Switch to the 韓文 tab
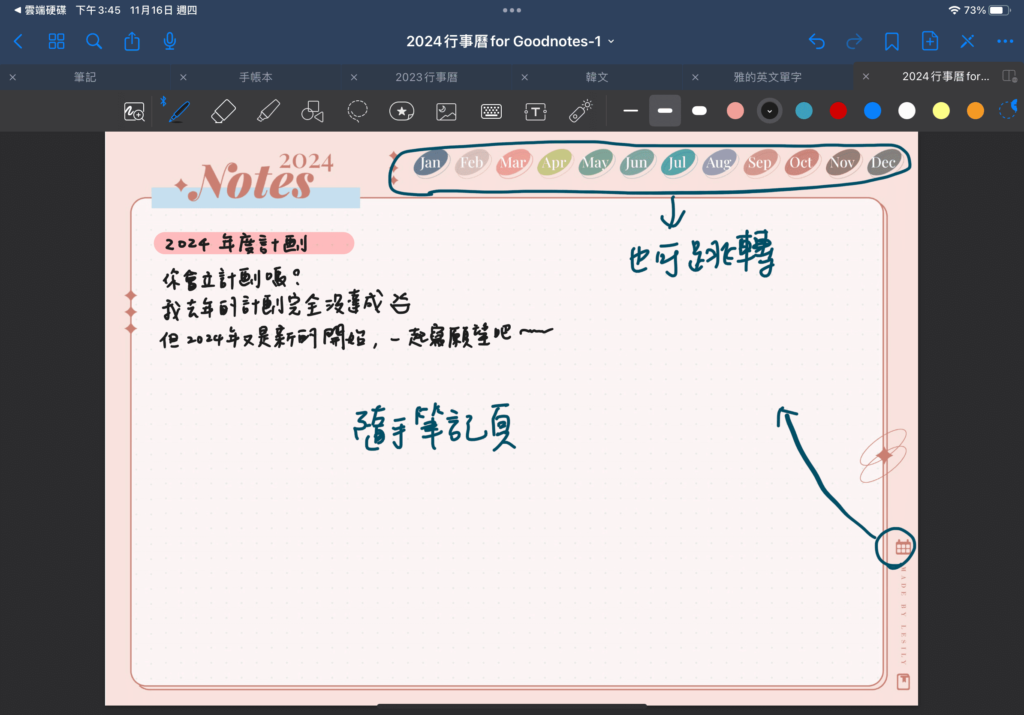This screenshot has width=1024, height=715. pos(597,77)
